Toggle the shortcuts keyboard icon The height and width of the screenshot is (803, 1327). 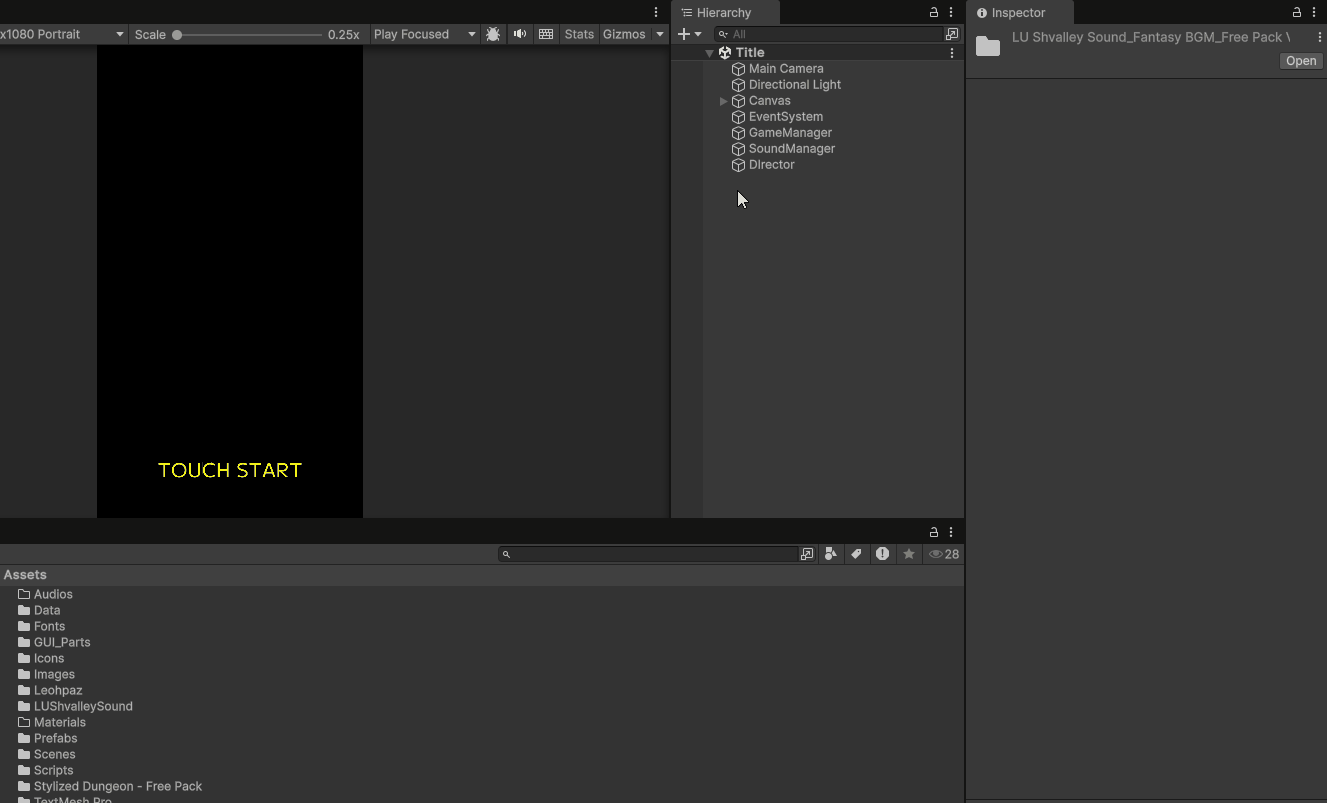[x=546, y=34]
